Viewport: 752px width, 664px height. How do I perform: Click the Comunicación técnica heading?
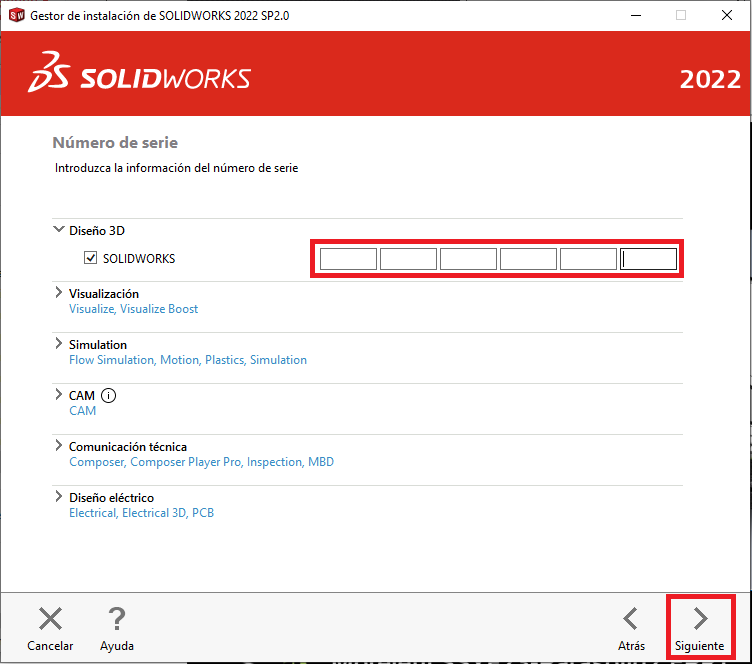[128, 447]
